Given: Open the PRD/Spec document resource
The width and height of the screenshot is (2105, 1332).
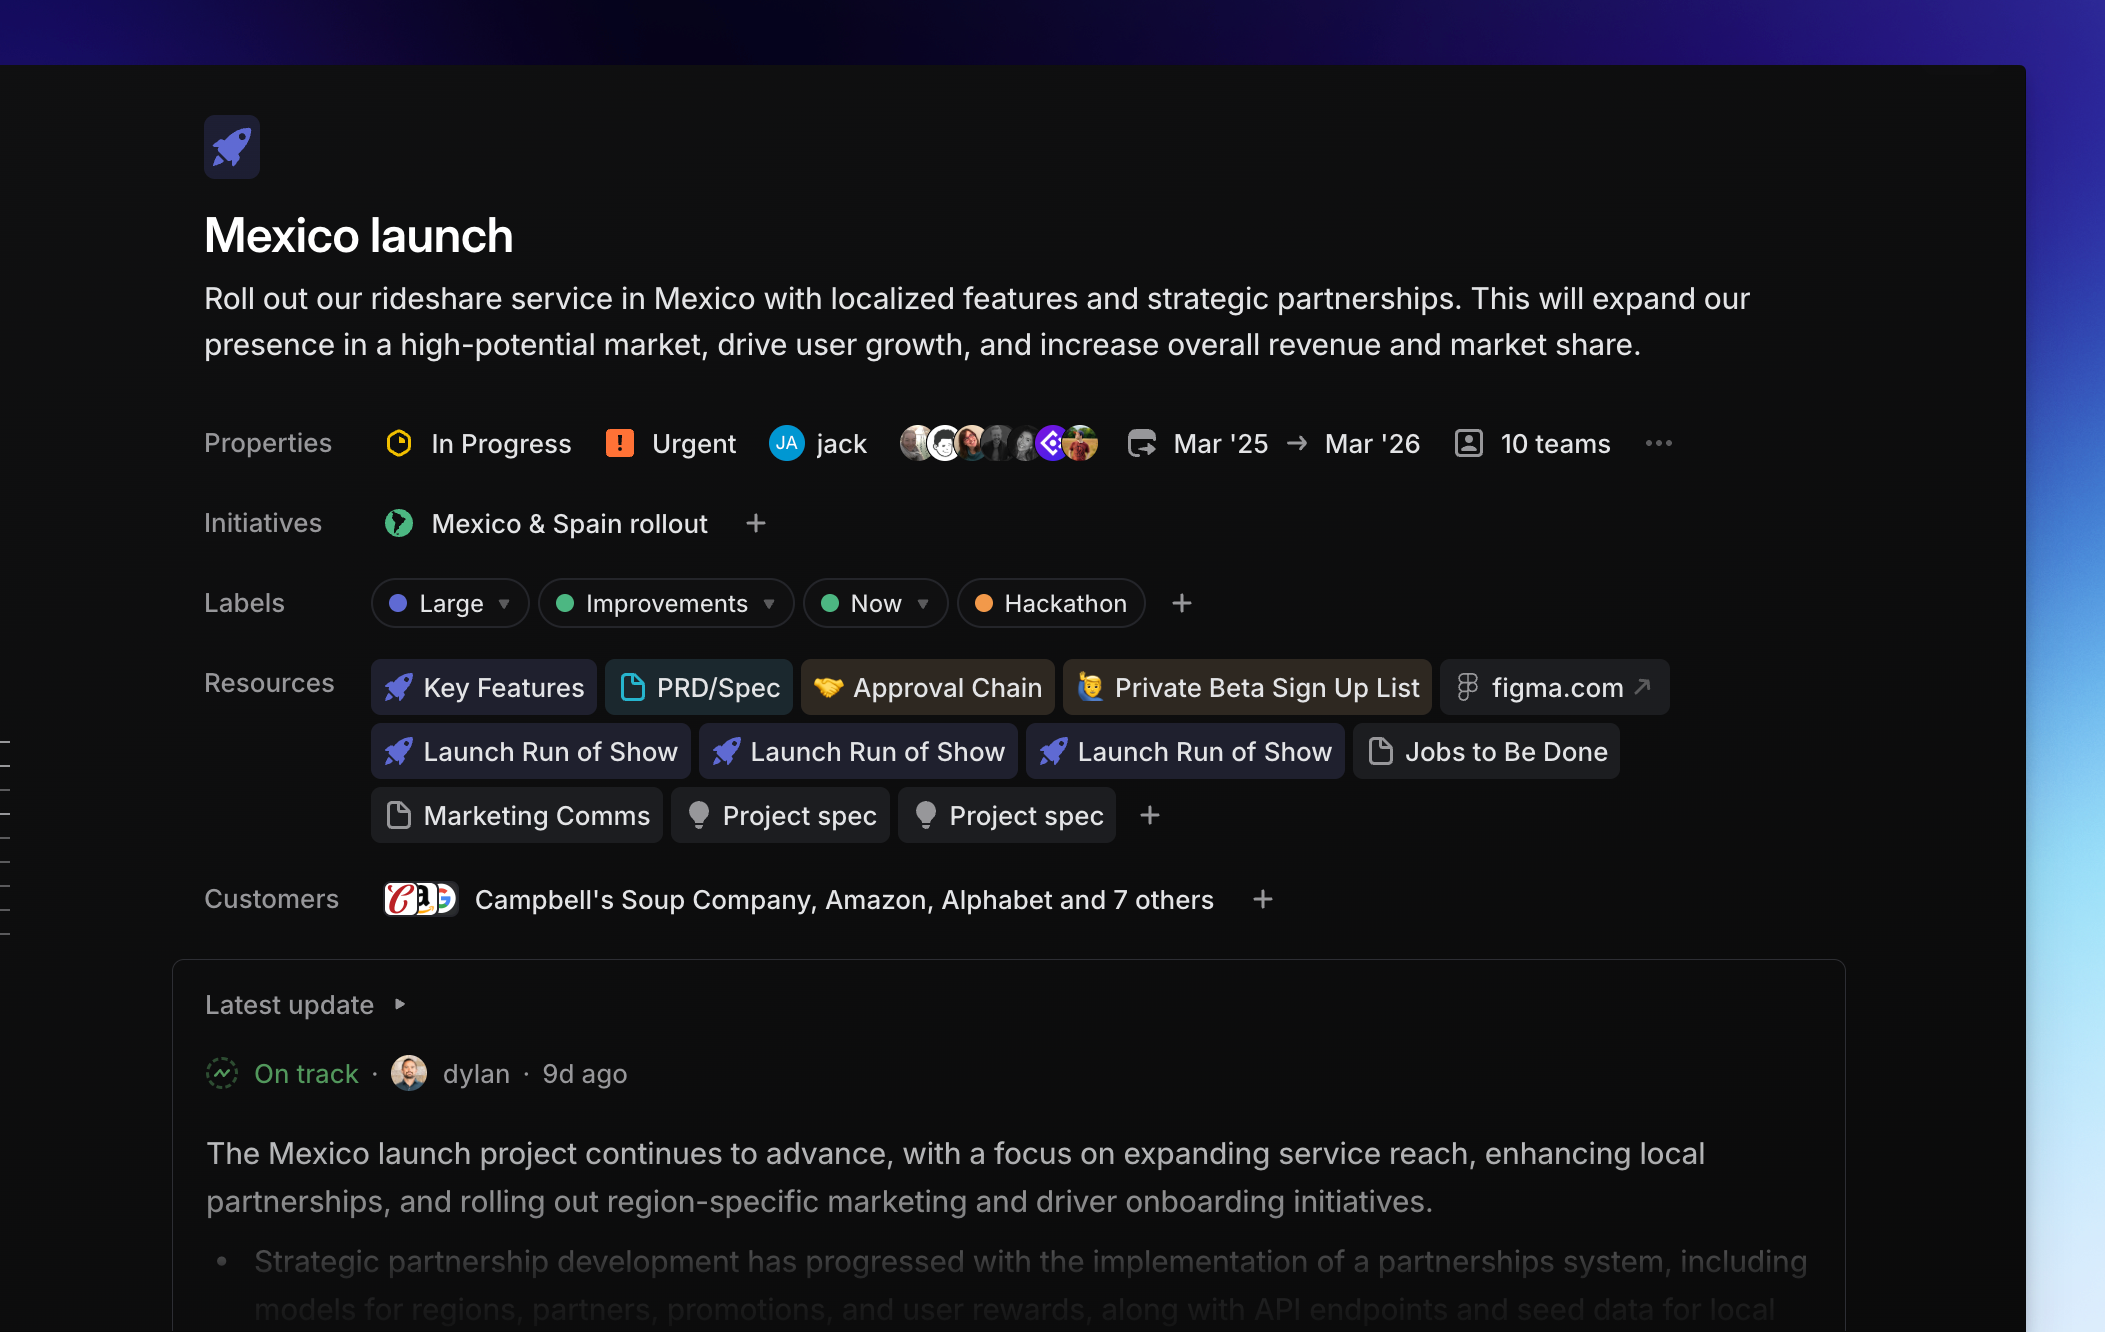Looking at the screenshot, I should click(x=698, y=687).
